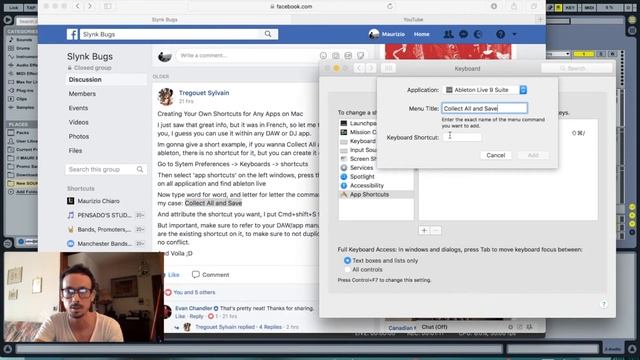The width and height of the screenshot is (640, 360).
Task: Post a sticker in comment
Action: [360, 56]
